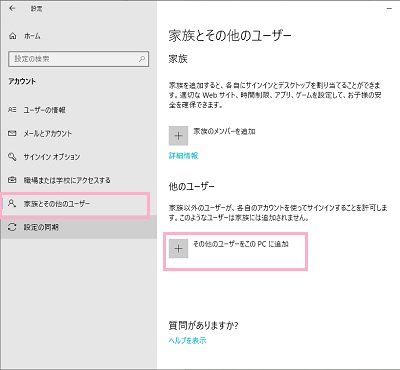Open サインイン オプション section
The image size is (400, 370).
pos(78,157)
